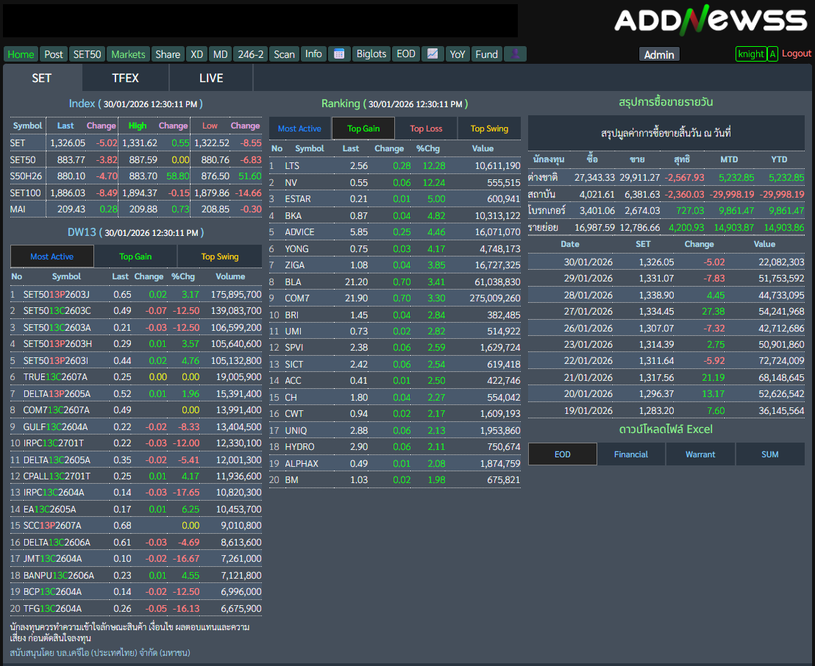
Task: Click the Fund toolbar button
Action: [486, 54]
